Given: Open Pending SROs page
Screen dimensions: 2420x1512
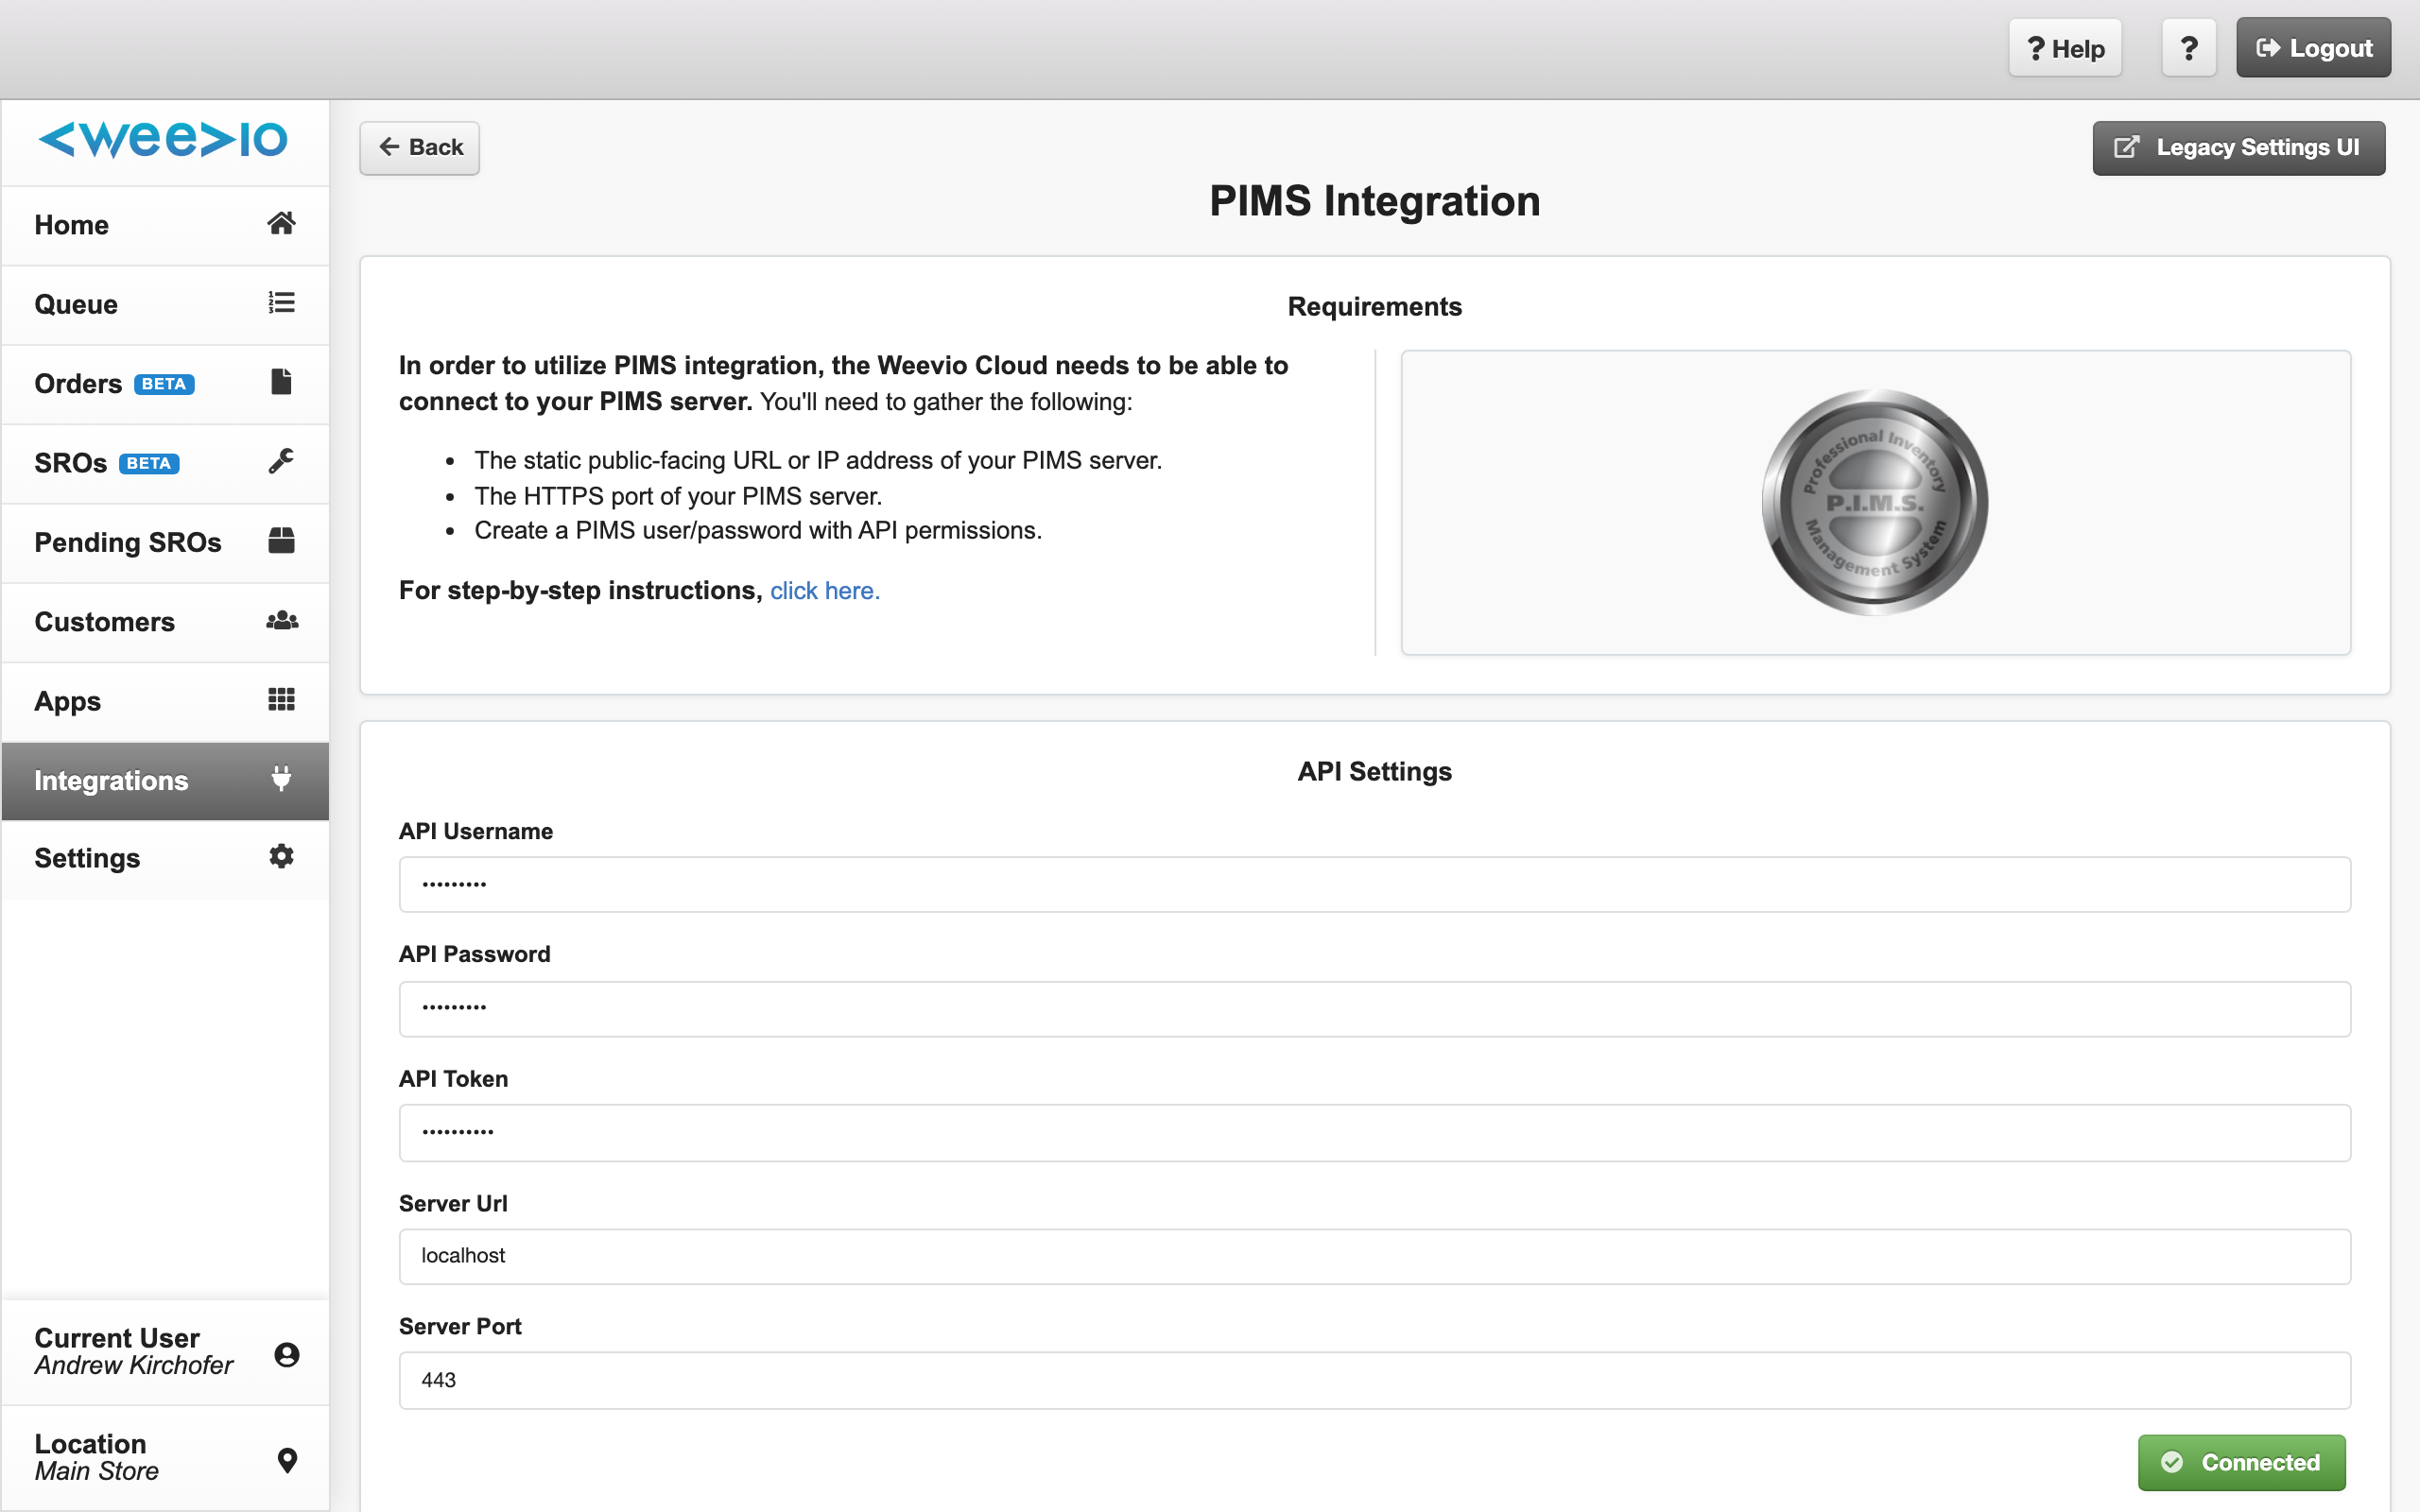Looking at the screenshot, I should [165, 542].
